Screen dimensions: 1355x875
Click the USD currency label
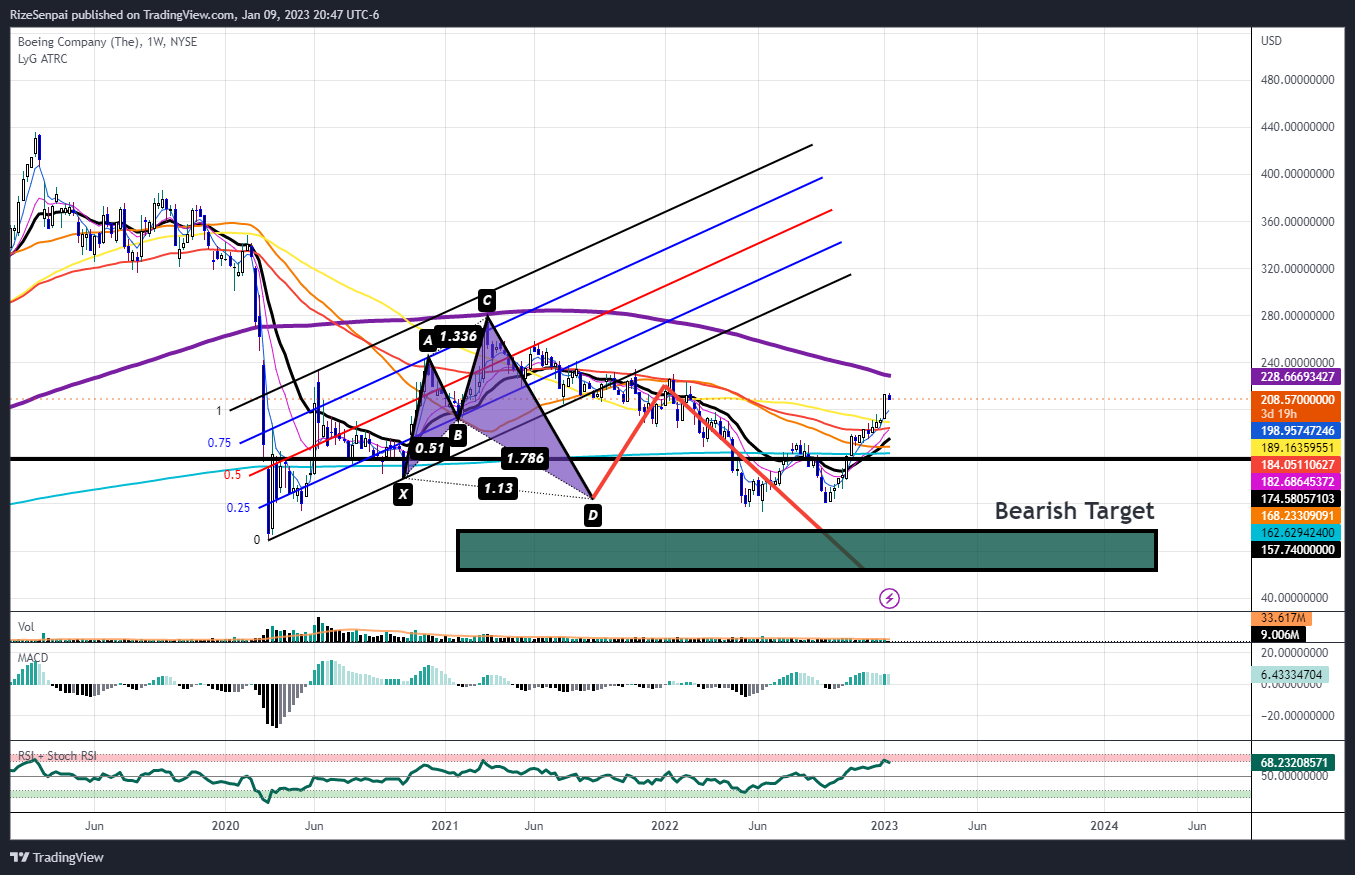1272,41
